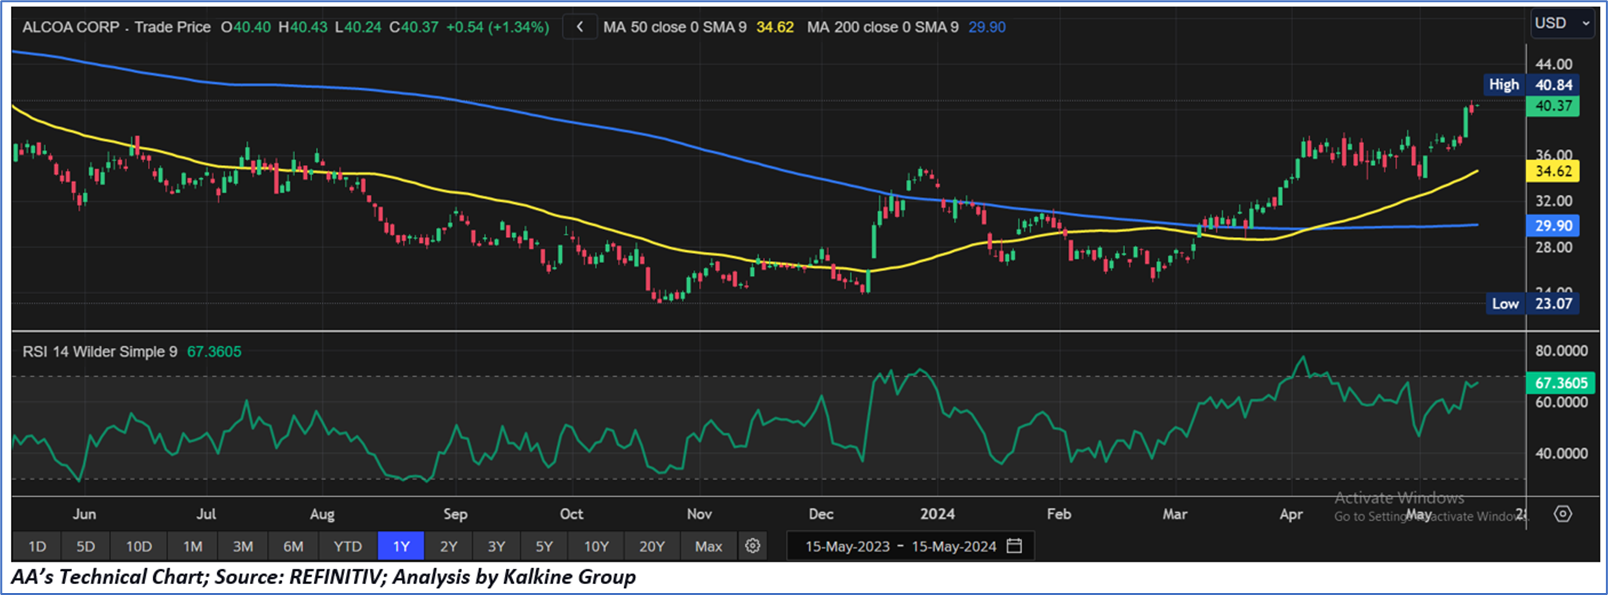
Task: Click the yellow 34.62 MA price tag
Action: point(1553,171)
